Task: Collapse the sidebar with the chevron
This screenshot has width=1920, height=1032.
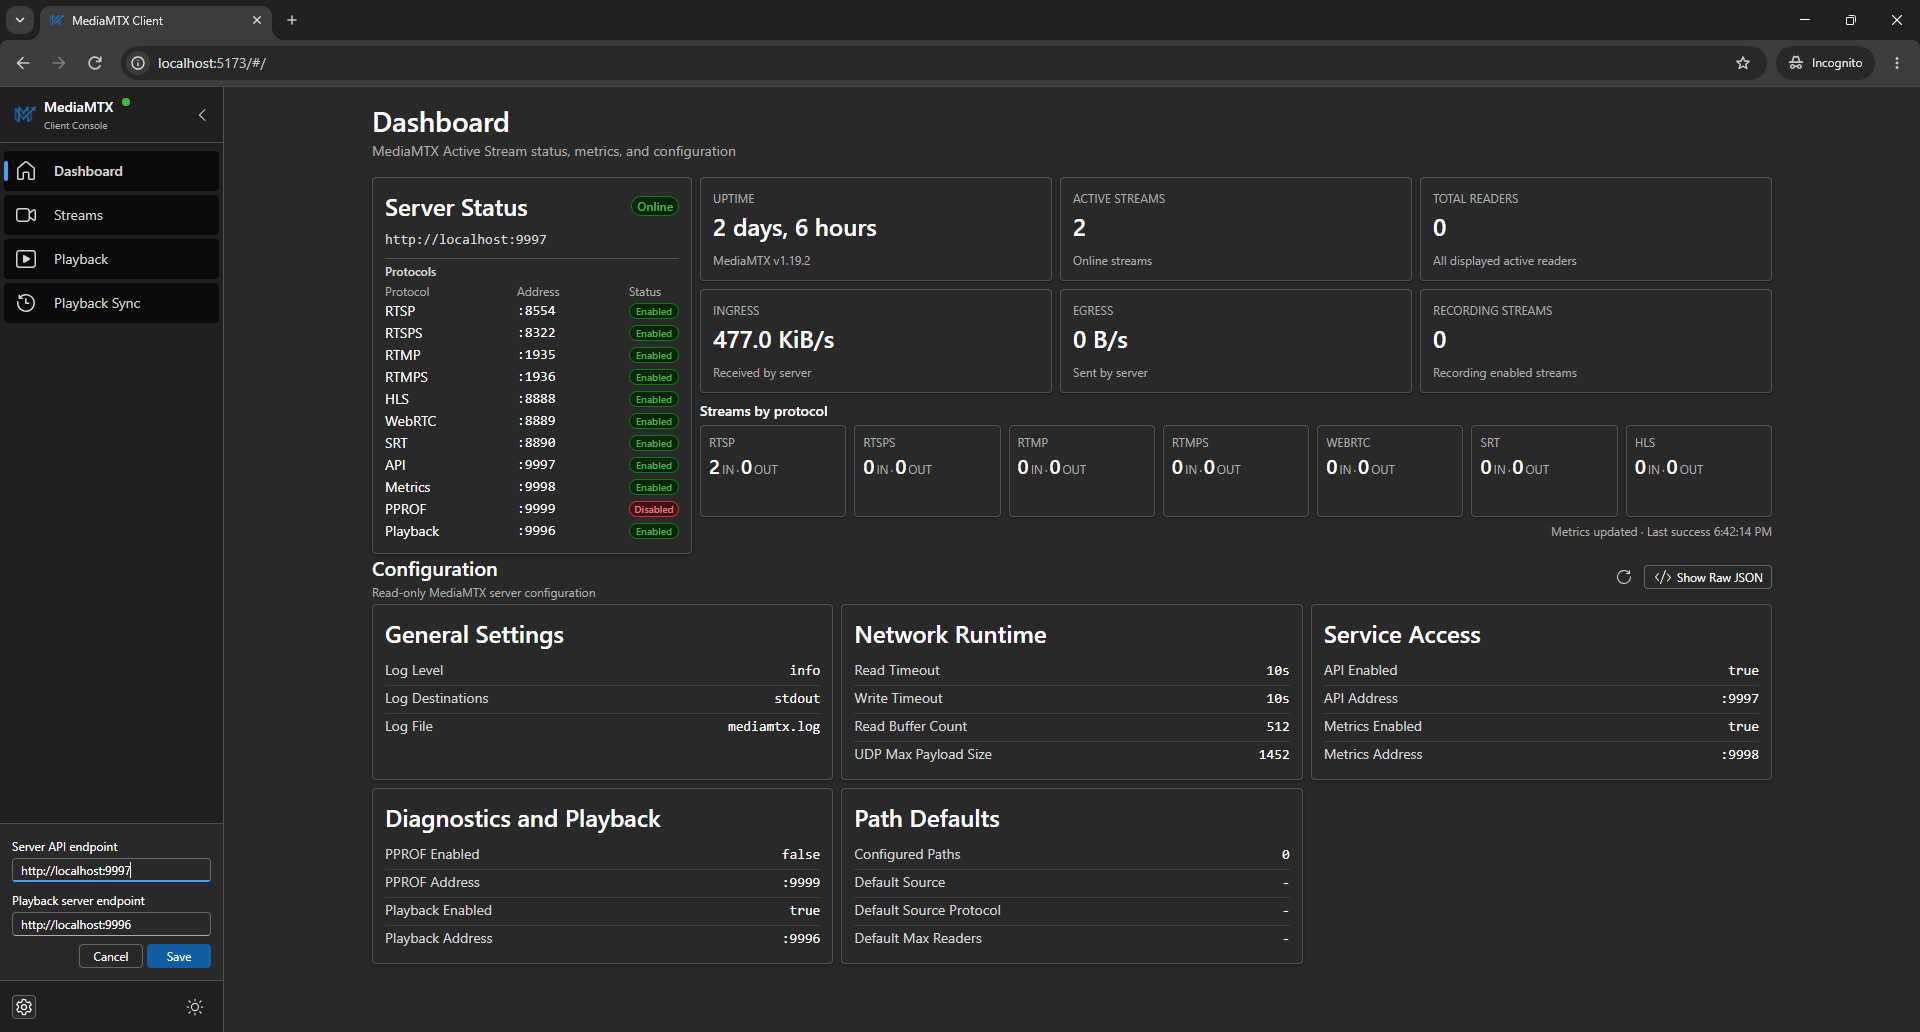Action: (202, 115)
